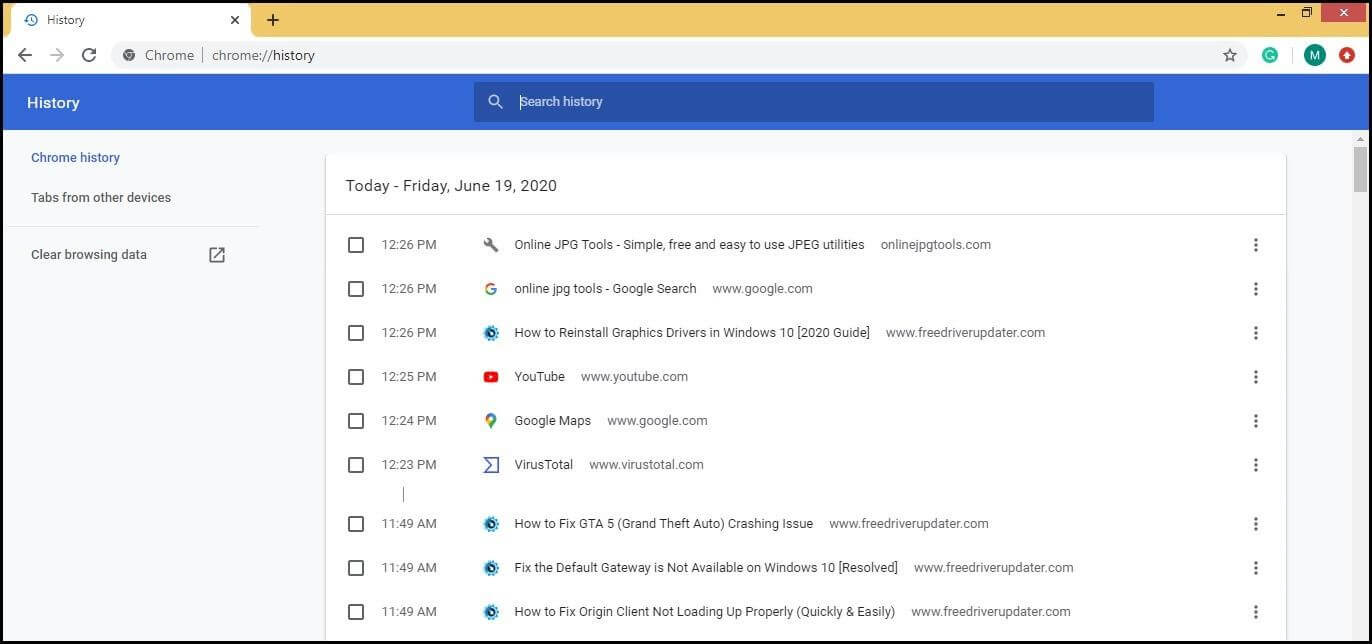Screen dimensions: 1372x644
Task: Click the onlinejpgtools.com domain text
Action: pyautogui.click(x=936, y=245)
